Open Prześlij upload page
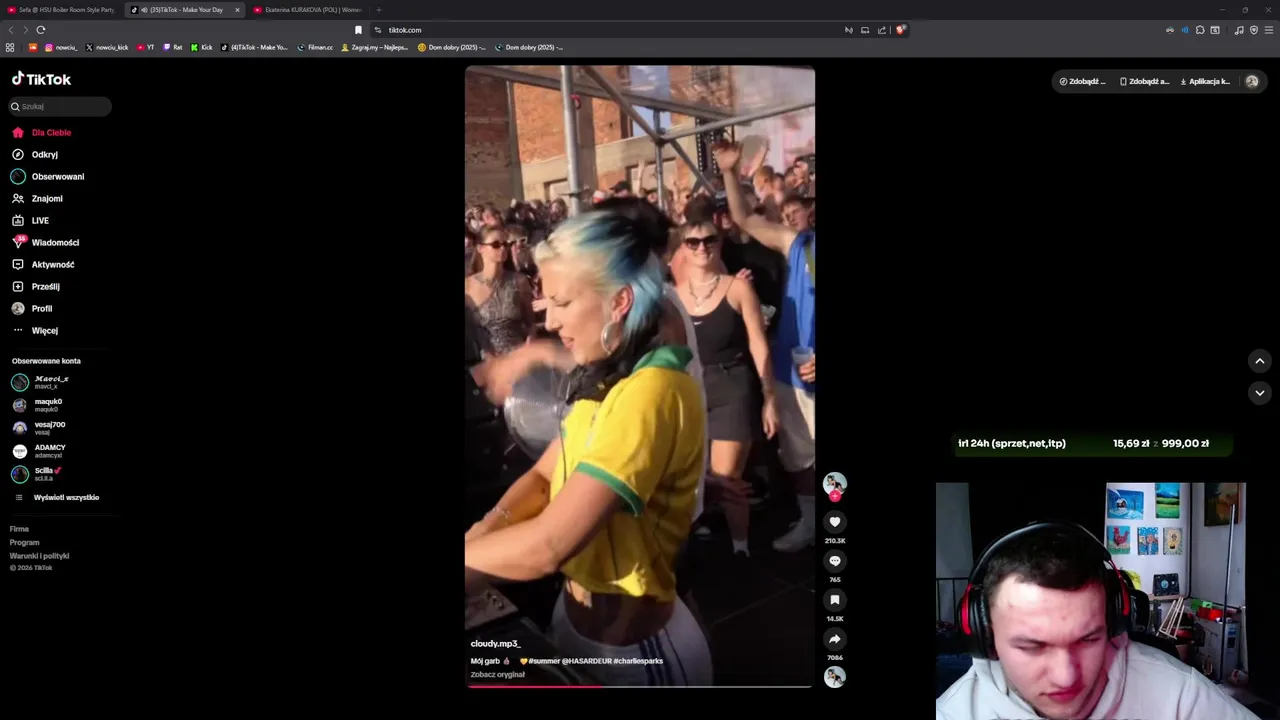Screen dimensions: 1280x720 [36, 286]
